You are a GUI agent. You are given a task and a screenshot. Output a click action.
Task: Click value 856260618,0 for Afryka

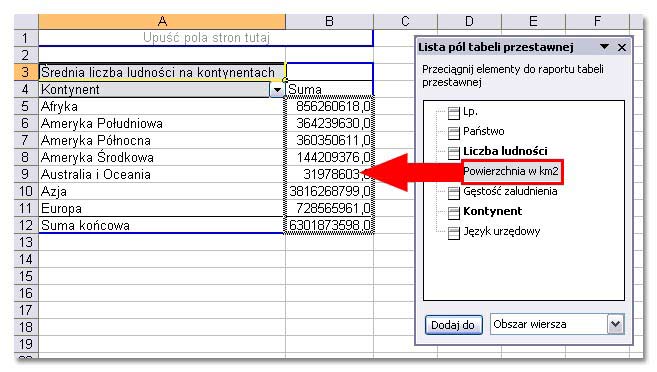(x=329, y=106)
